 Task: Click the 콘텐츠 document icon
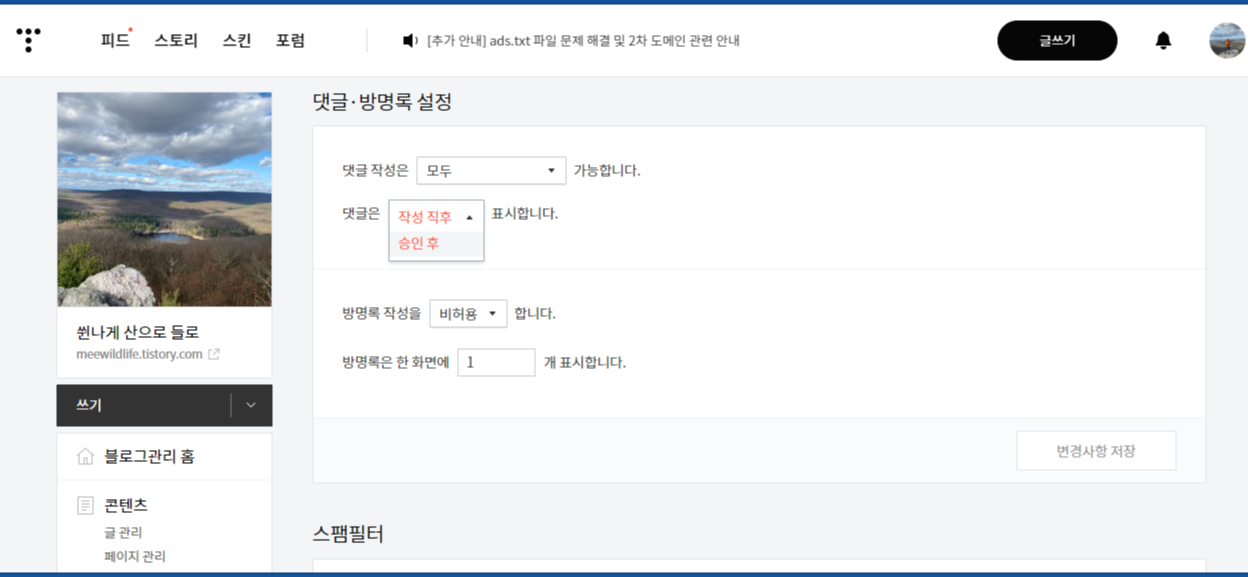(x=86, y=505)
